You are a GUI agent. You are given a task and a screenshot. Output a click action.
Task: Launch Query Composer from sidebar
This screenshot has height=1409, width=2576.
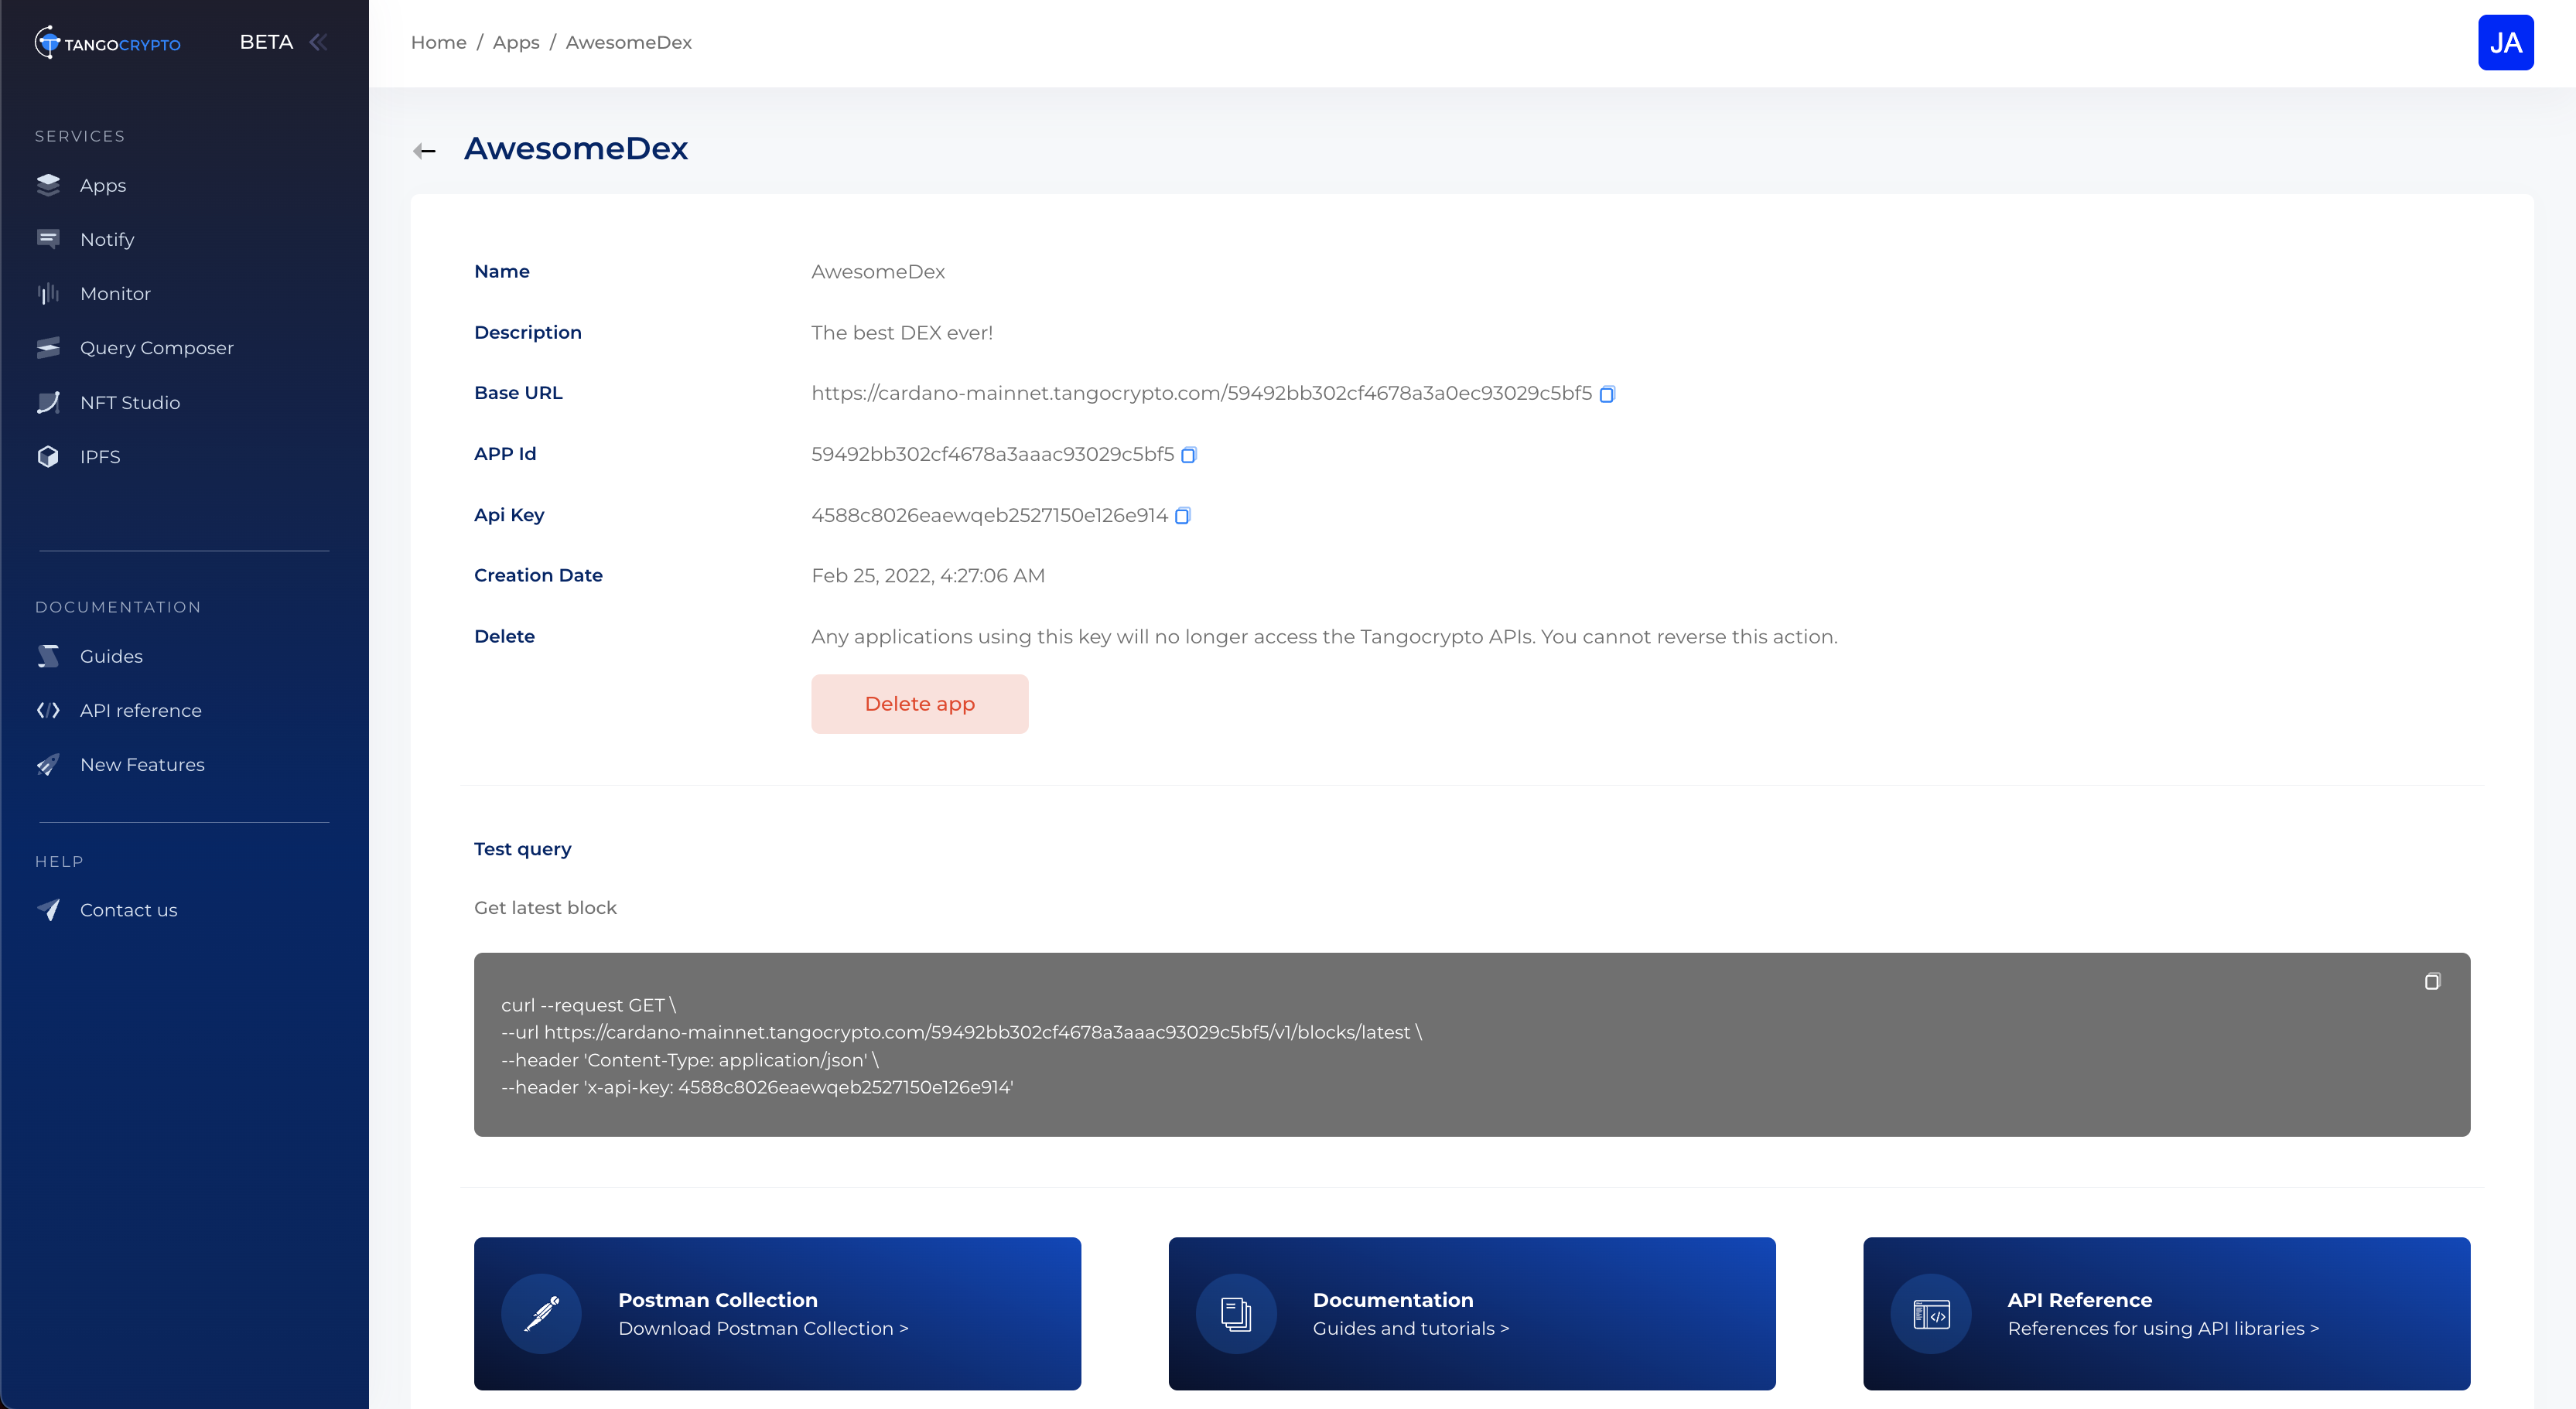tap(156, 348)
